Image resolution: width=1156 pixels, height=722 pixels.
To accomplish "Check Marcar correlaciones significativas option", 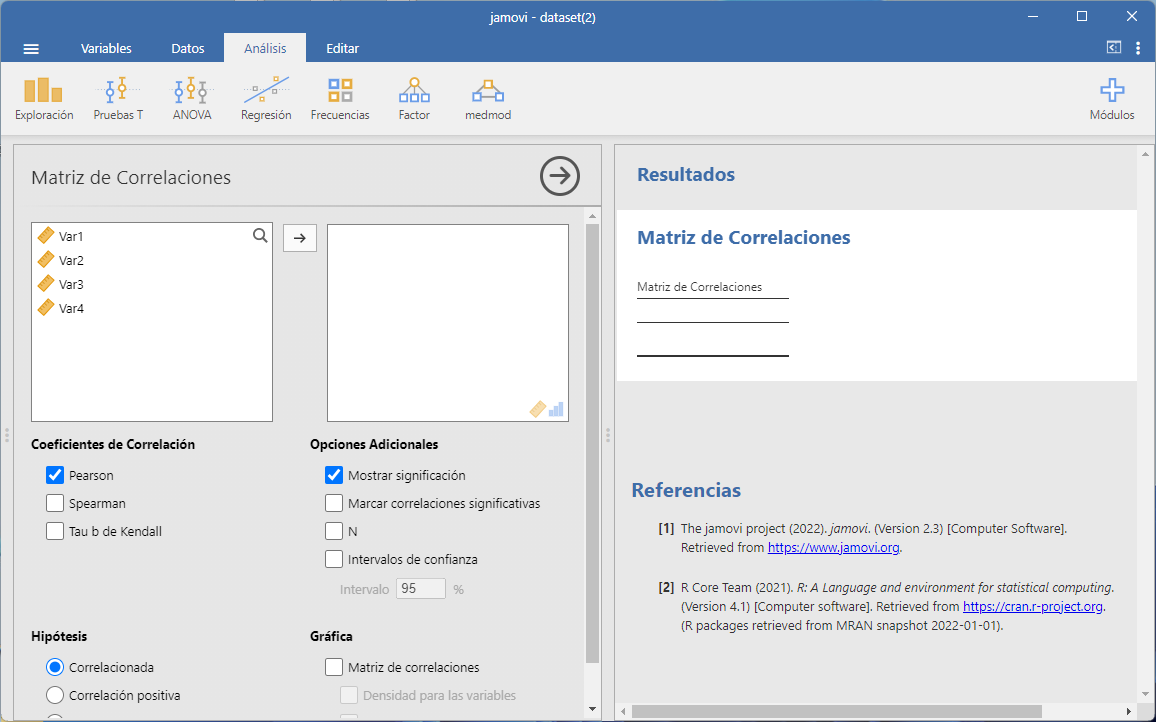I will 335,504.
